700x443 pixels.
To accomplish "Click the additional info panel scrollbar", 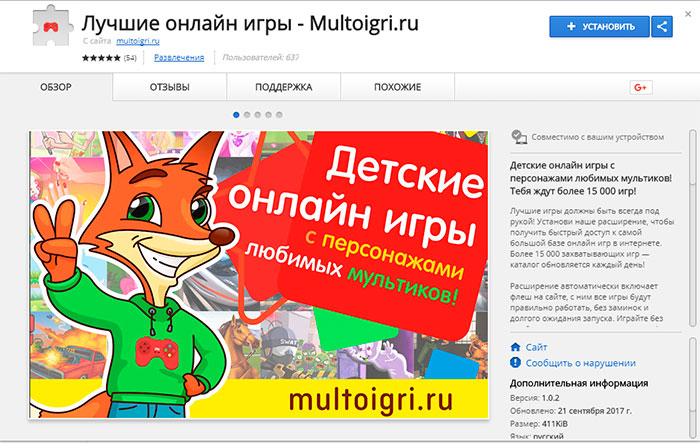I will click(693, 388).
